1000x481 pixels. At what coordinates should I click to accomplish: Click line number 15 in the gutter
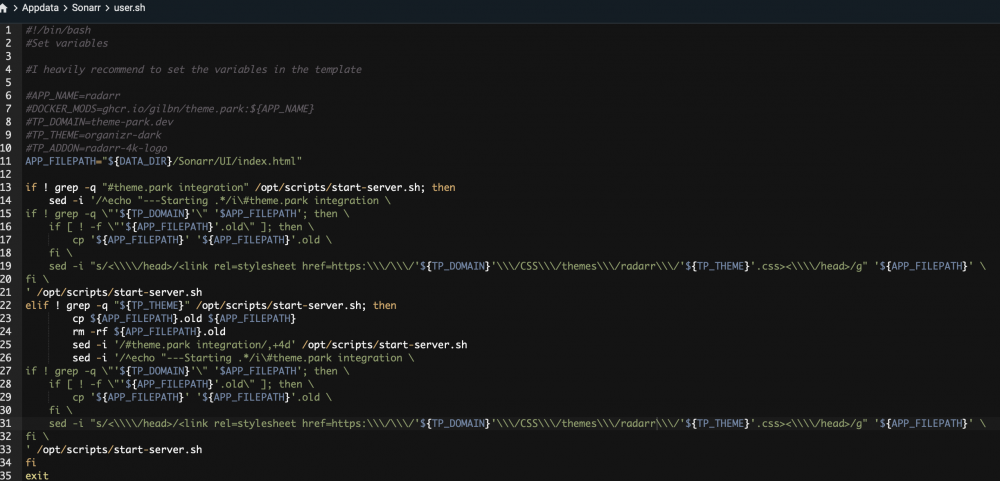pyautogui.click(x=6, y=214)
